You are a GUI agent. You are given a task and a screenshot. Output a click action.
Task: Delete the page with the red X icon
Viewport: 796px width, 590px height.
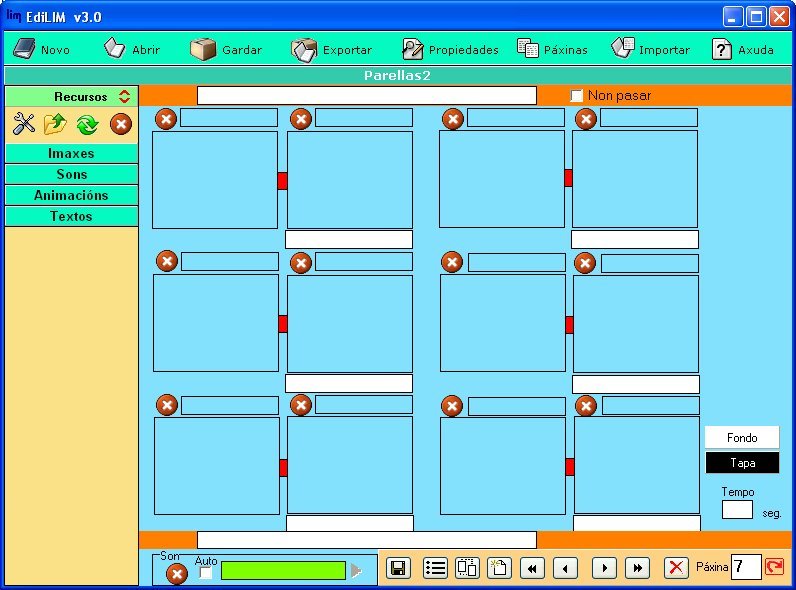677,568
